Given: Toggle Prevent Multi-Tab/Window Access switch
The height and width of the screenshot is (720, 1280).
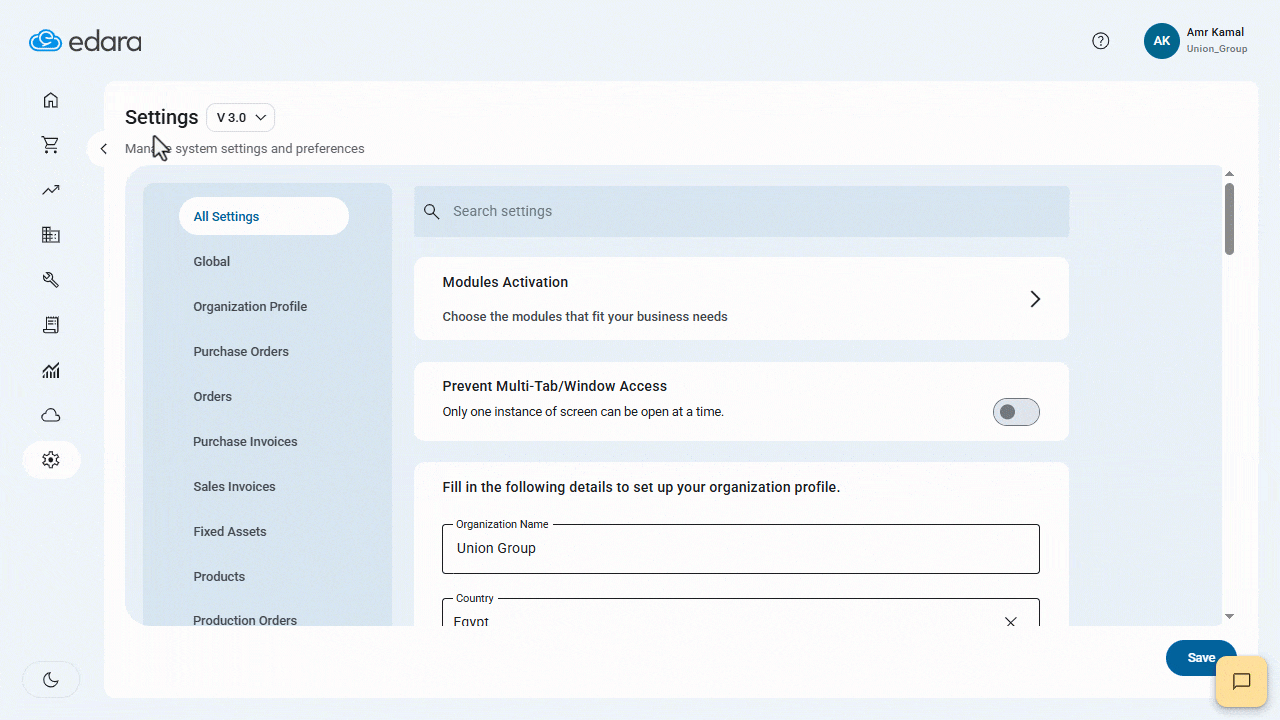Looking at the screenshot, I should point(1016,412).
